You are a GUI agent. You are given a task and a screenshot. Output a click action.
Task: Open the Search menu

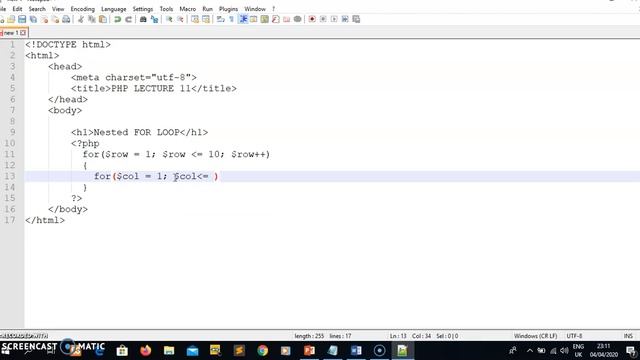[x=37, y=9]
